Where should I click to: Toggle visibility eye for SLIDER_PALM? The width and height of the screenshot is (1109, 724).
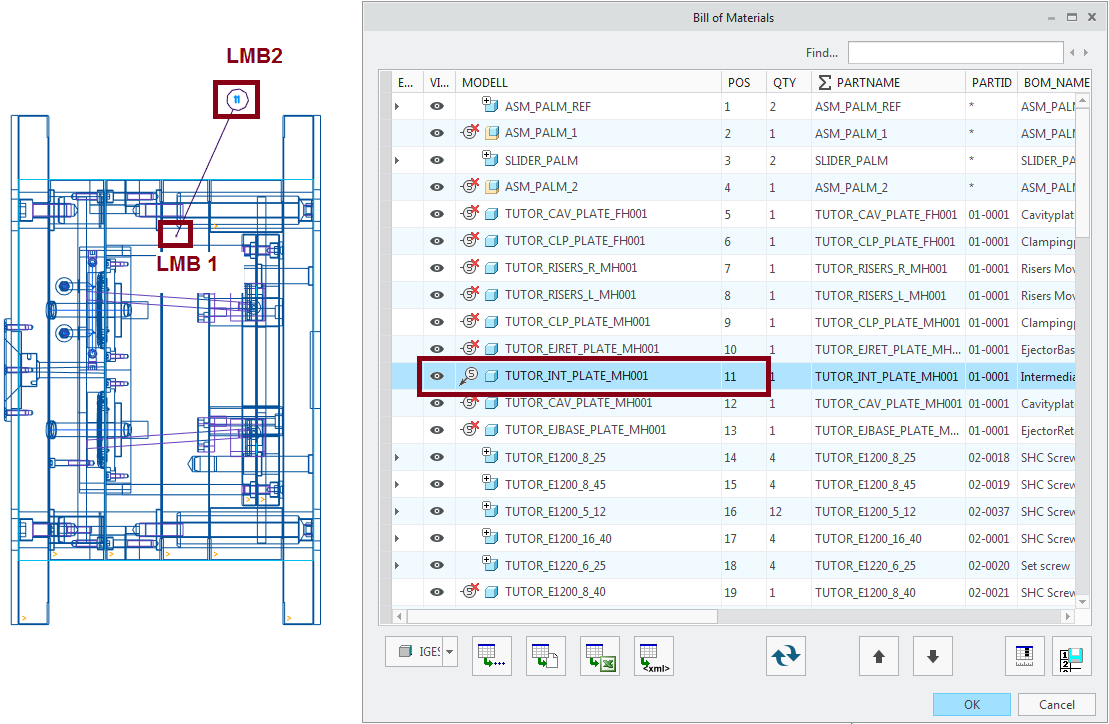pos(437,160)
